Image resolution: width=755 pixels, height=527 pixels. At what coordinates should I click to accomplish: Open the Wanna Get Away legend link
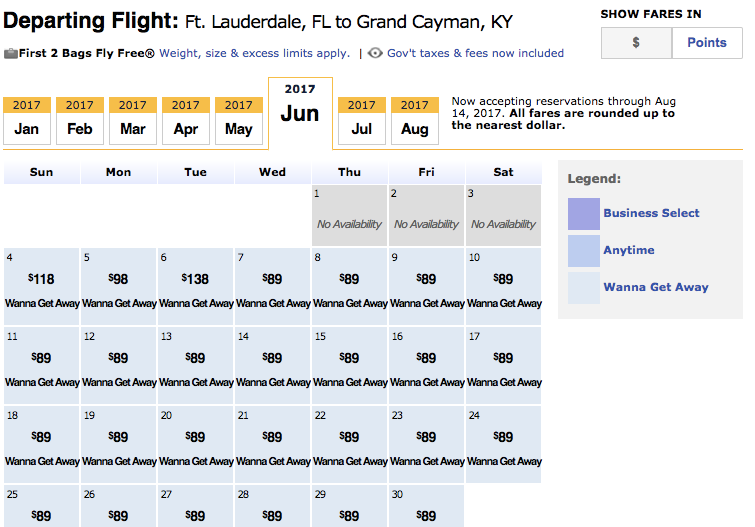655,287
